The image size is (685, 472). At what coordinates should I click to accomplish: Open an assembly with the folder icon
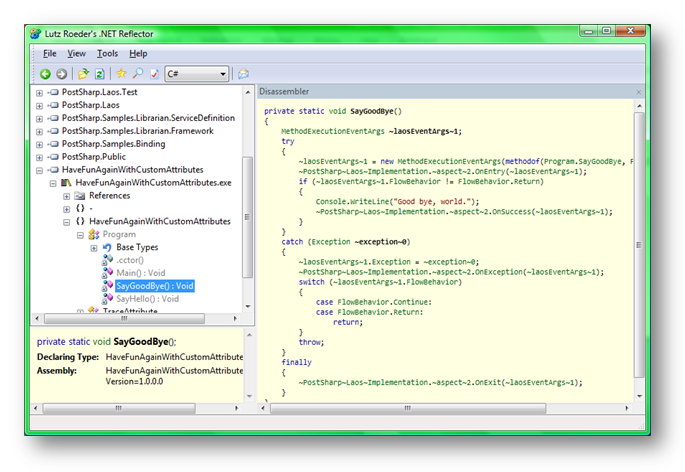click(x=83, y=74)
